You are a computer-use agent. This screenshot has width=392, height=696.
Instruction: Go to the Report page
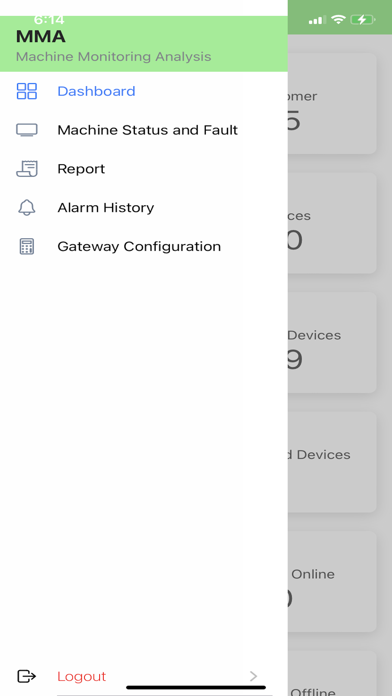[x=143, y=169]
